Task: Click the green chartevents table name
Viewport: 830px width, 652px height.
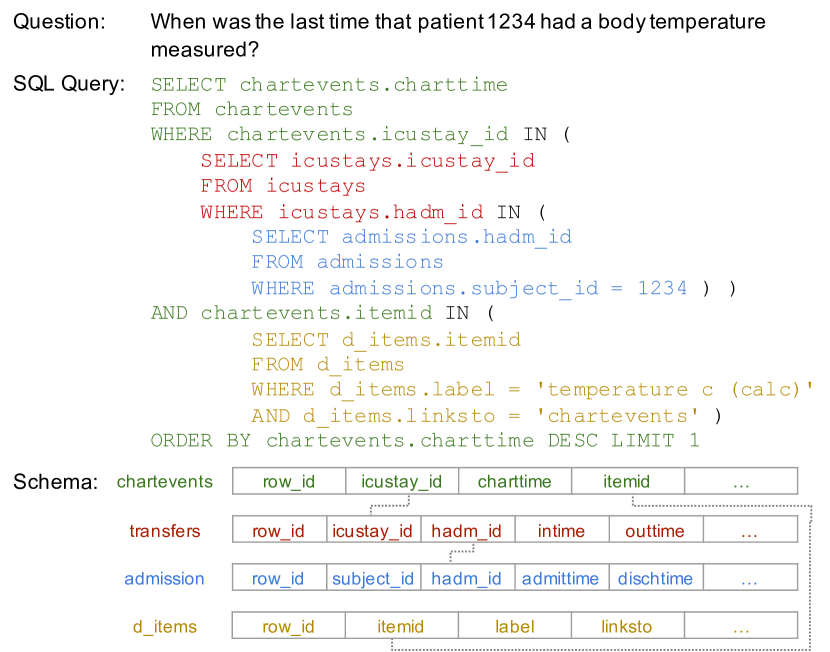Action: coord(165,482)
